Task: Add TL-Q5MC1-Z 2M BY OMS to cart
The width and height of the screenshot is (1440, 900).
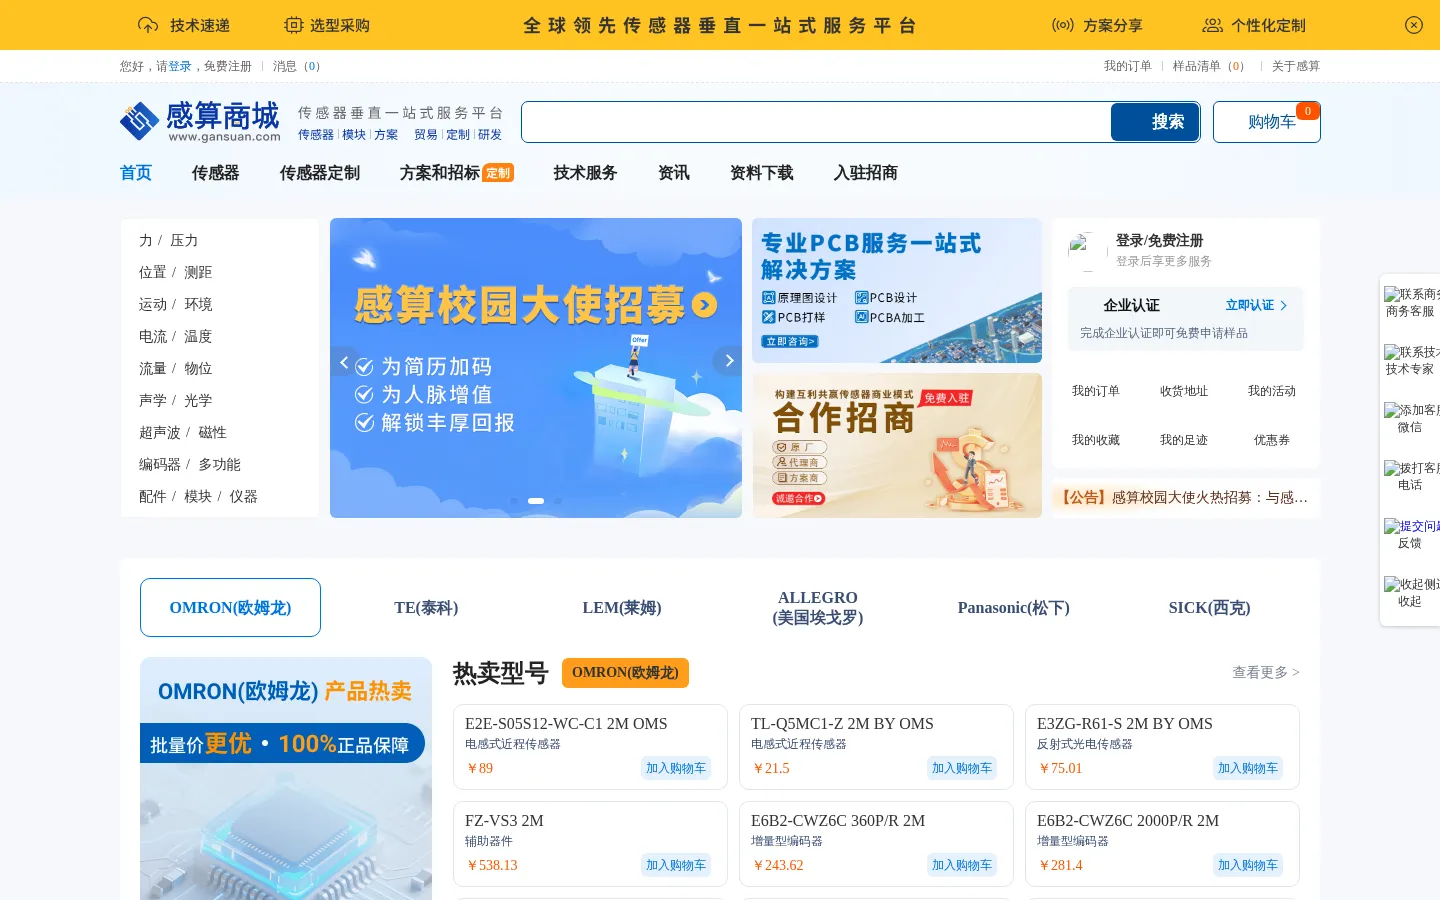Action: click(x=962, y=768)
